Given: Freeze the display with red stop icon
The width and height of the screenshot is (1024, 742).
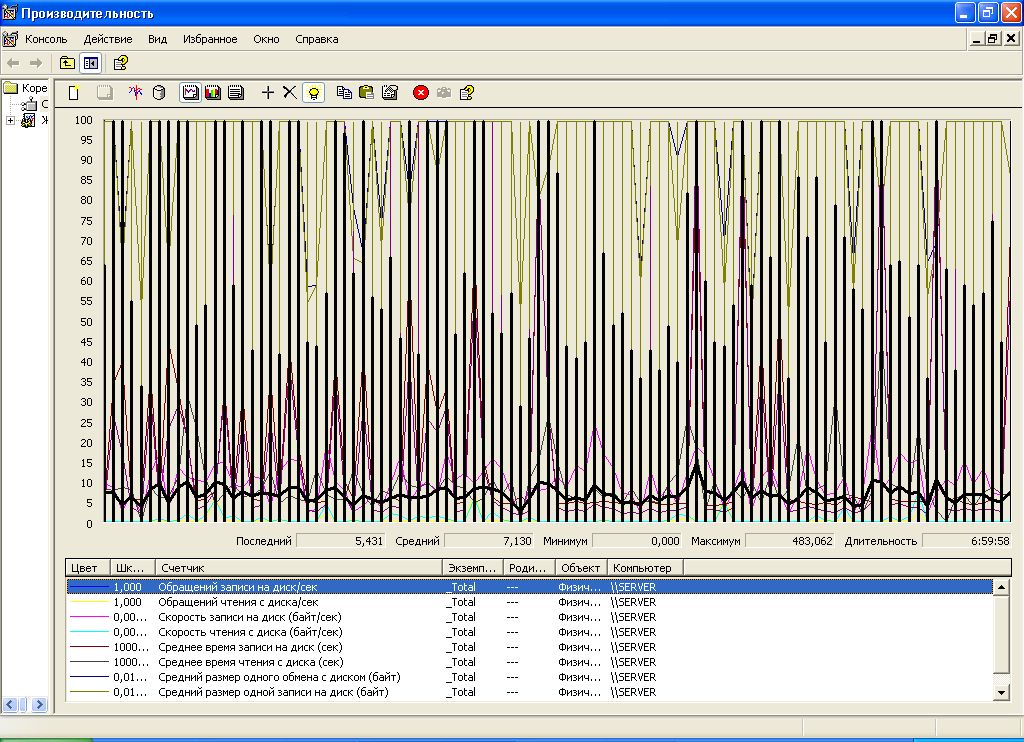Looking at the screenshot, I should click(x=421, y=93).
